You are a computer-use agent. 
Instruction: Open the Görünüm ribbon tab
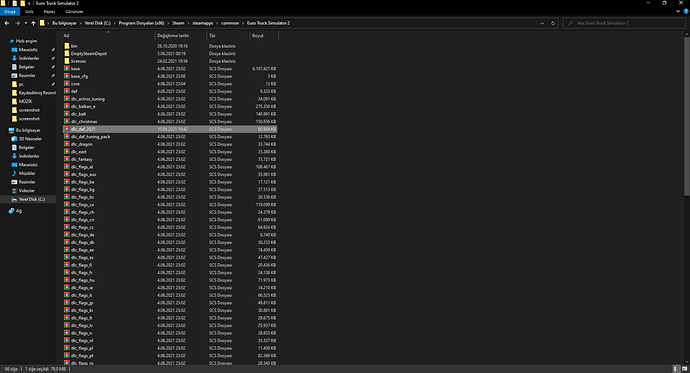point(74,11)
